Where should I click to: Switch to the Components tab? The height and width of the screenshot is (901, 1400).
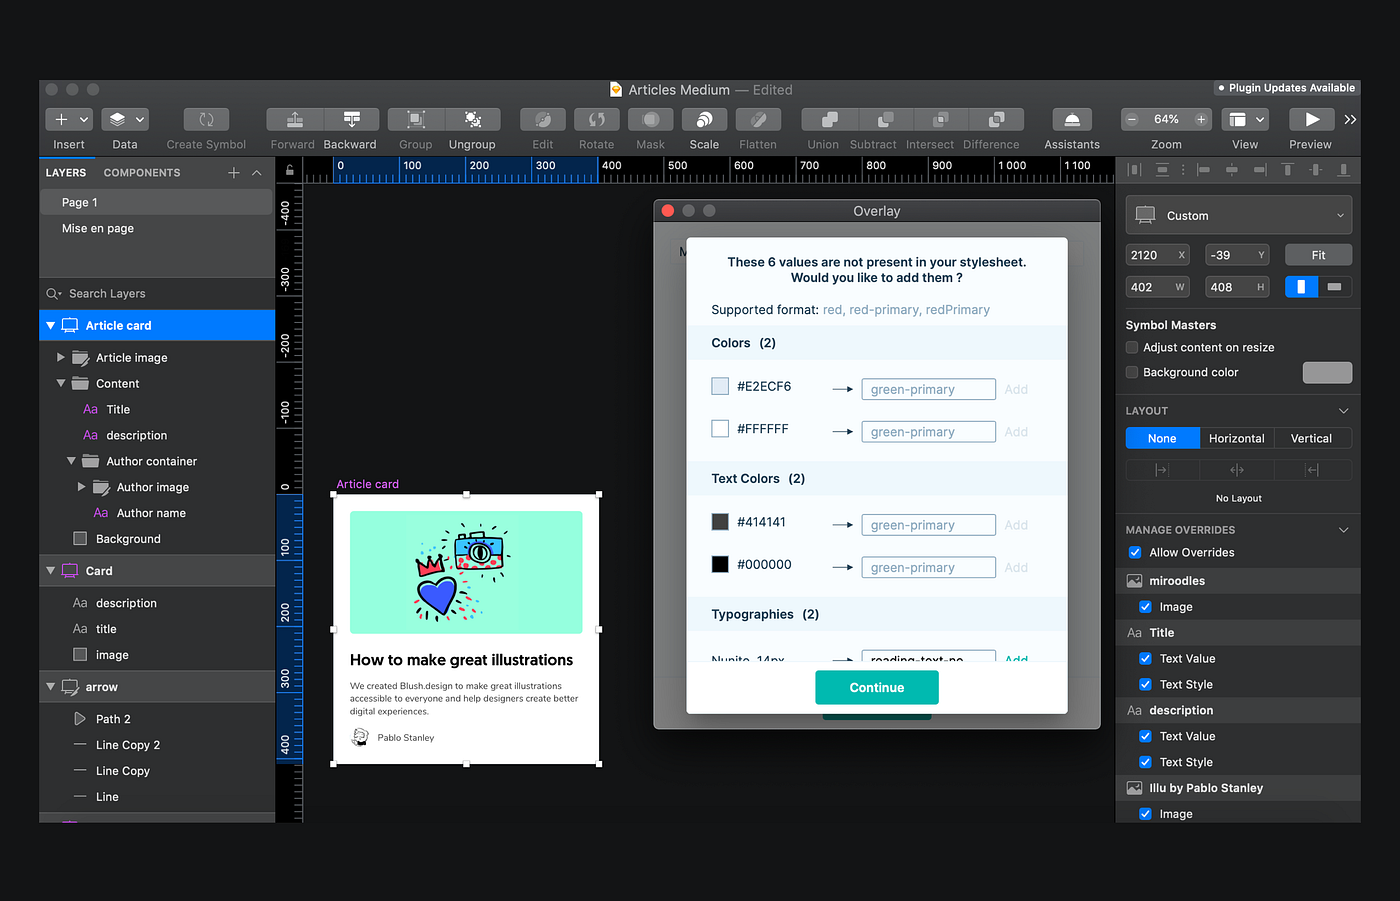click(x=142, y=172)
